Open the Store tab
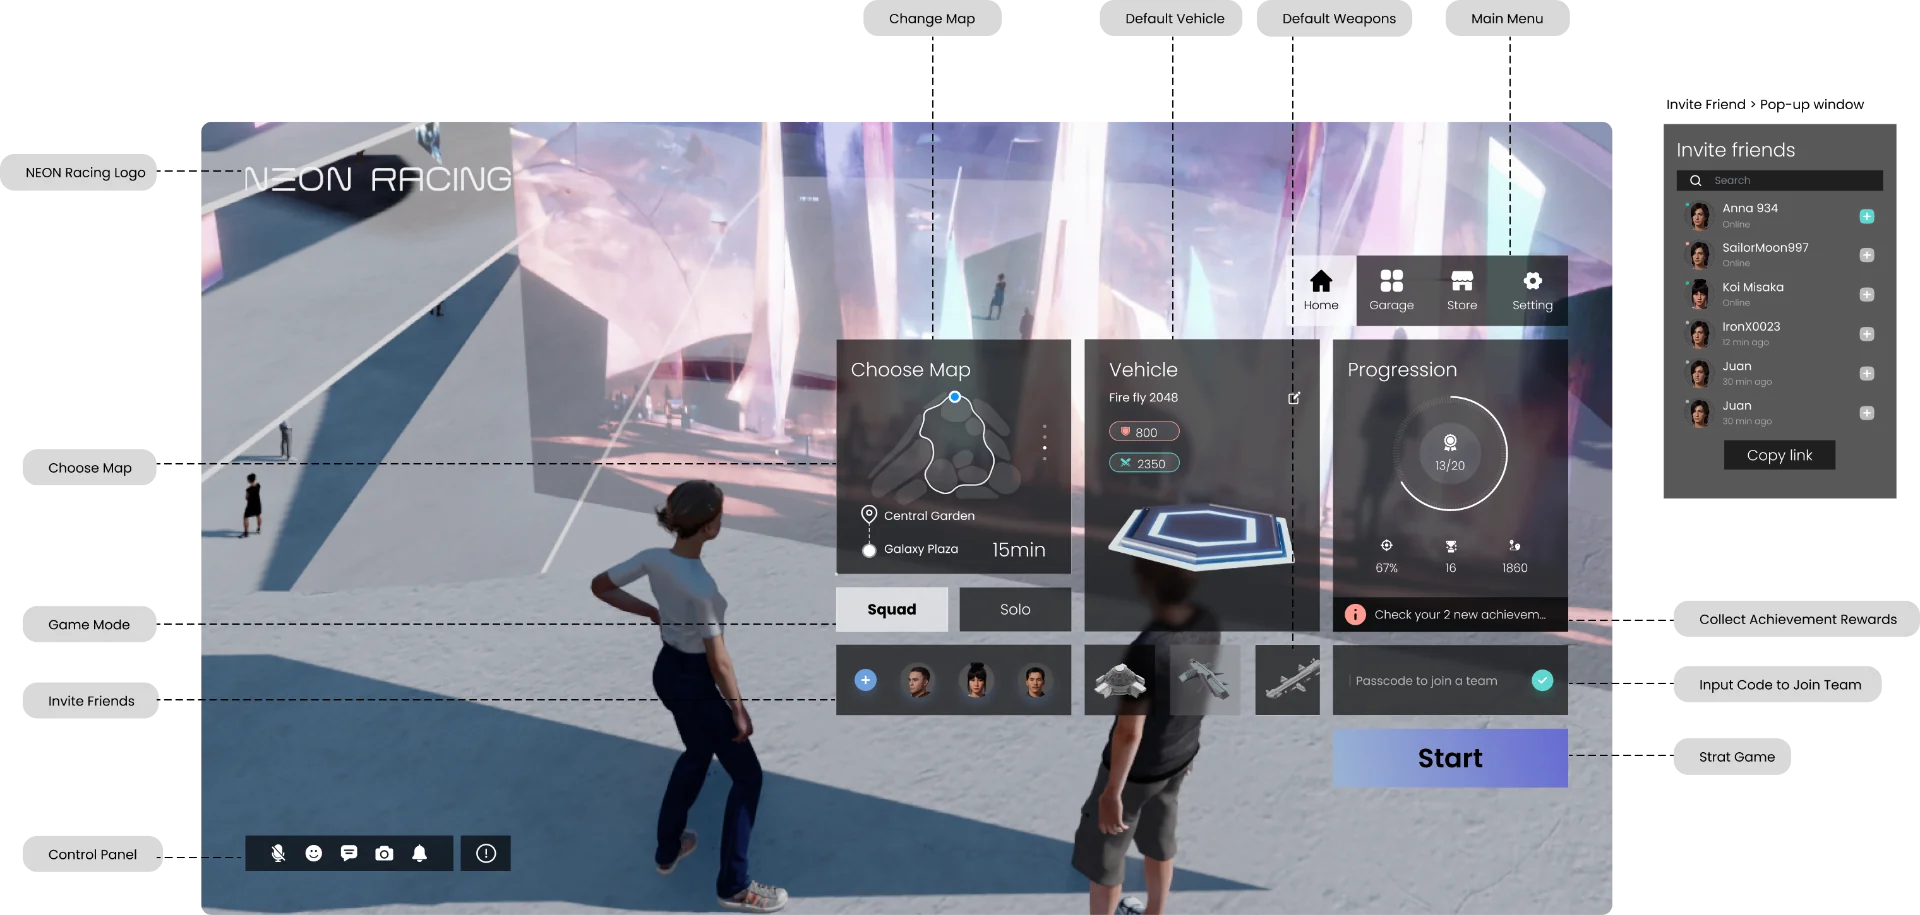 pos(1461,290)
